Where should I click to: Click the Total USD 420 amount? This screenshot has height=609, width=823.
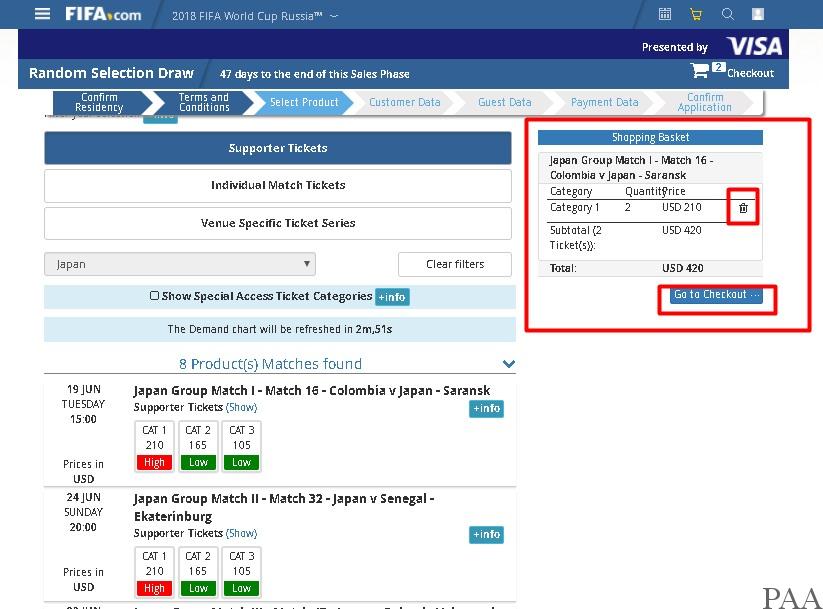click(682, 268)
